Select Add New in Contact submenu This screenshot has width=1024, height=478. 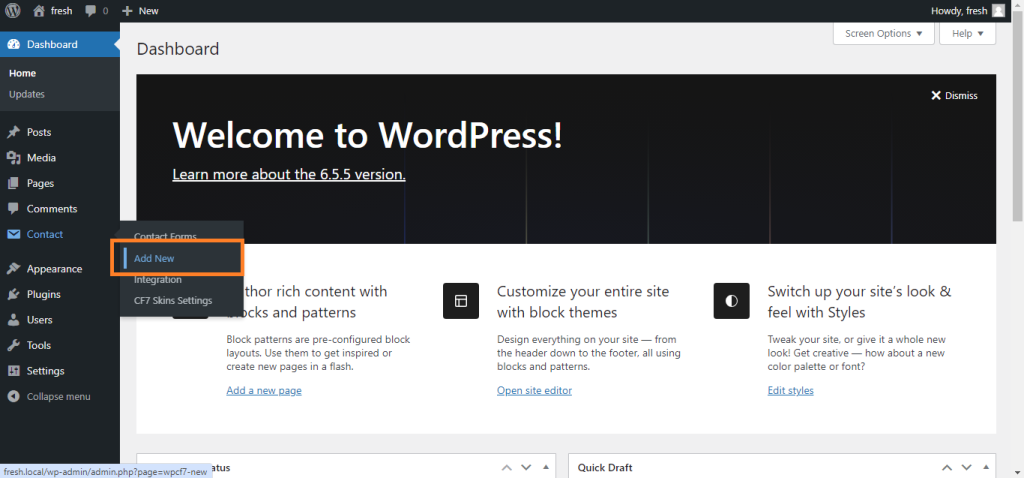point(154,258)
